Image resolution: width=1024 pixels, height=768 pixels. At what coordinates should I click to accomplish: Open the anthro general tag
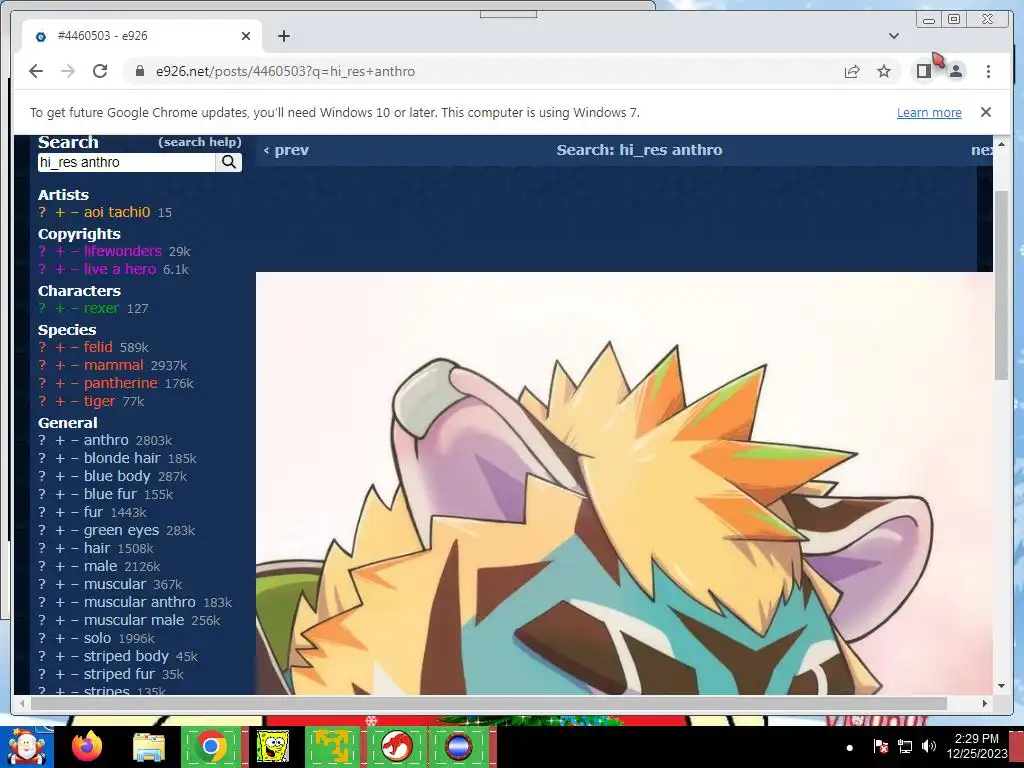106,440
